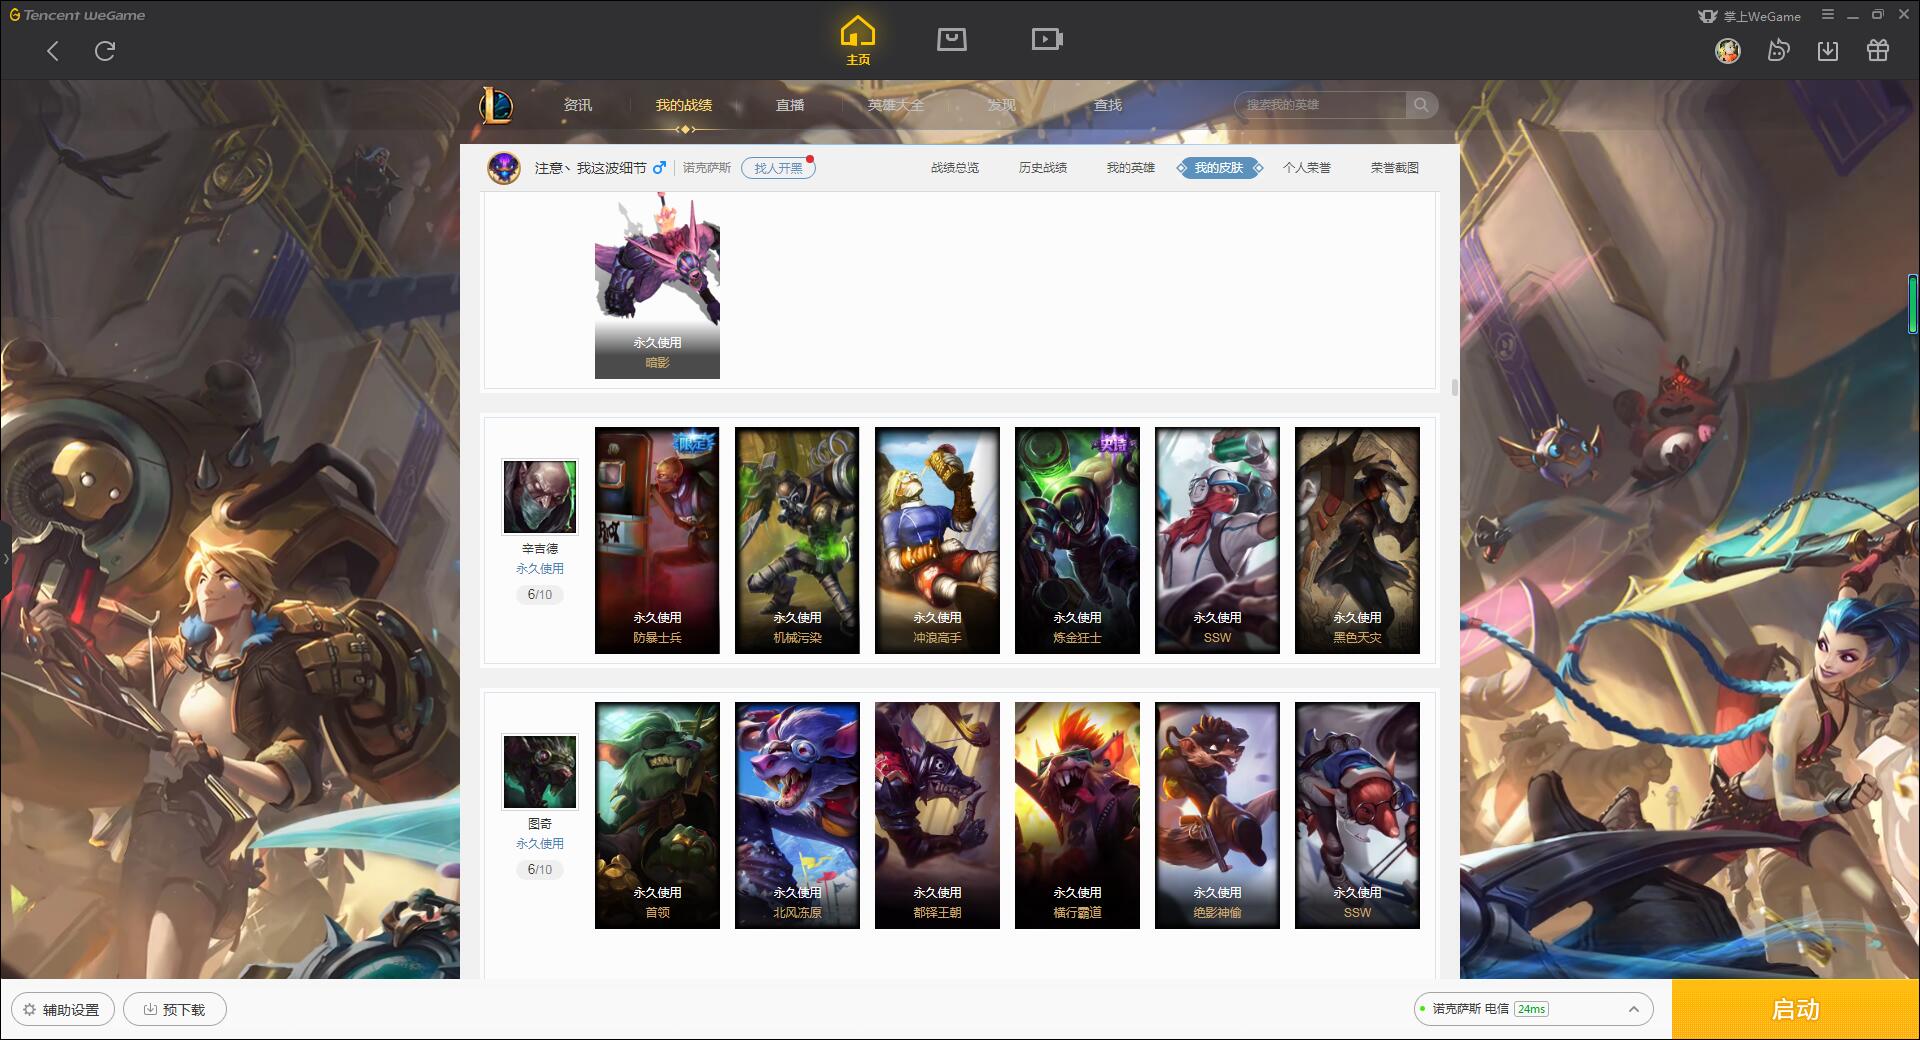Open the 机械污染 skin card
This screenshot has height=1040, width=1920.
pos(797,540)
